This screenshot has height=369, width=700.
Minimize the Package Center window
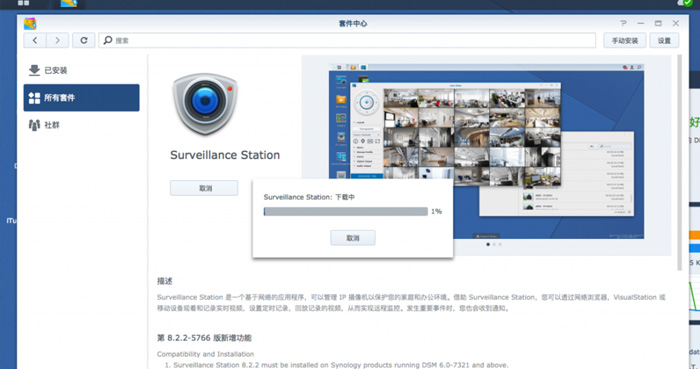click(x=641, y=23)
